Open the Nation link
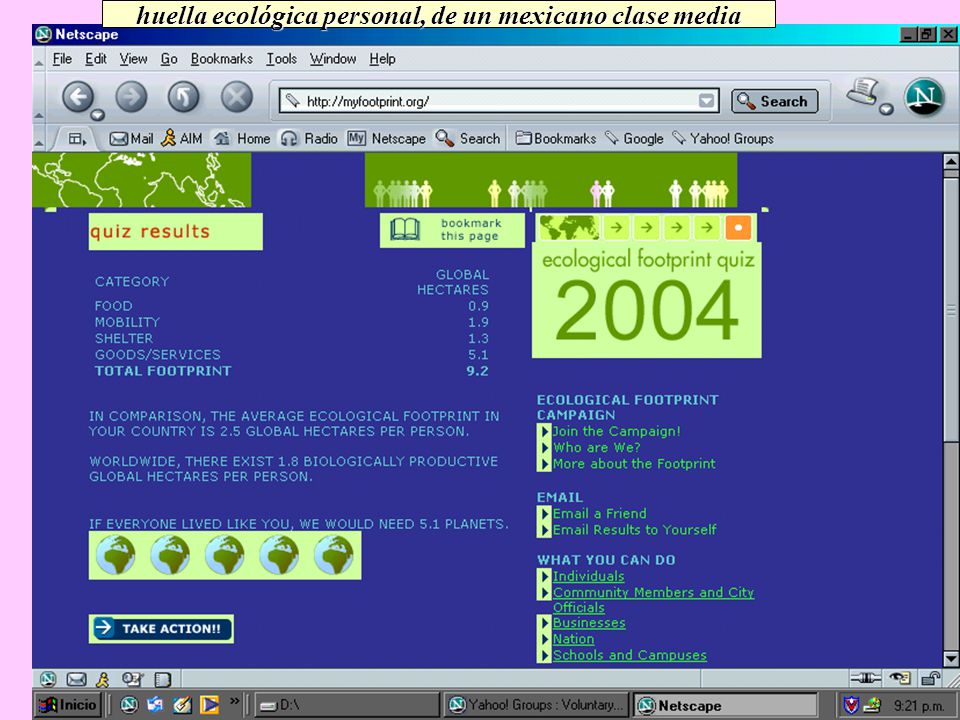 click(x=574, y=639)
